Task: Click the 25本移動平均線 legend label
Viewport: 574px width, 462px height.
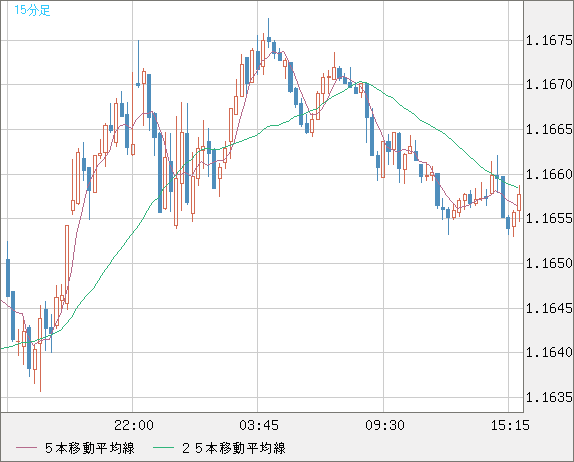Action: coord(234,448)
